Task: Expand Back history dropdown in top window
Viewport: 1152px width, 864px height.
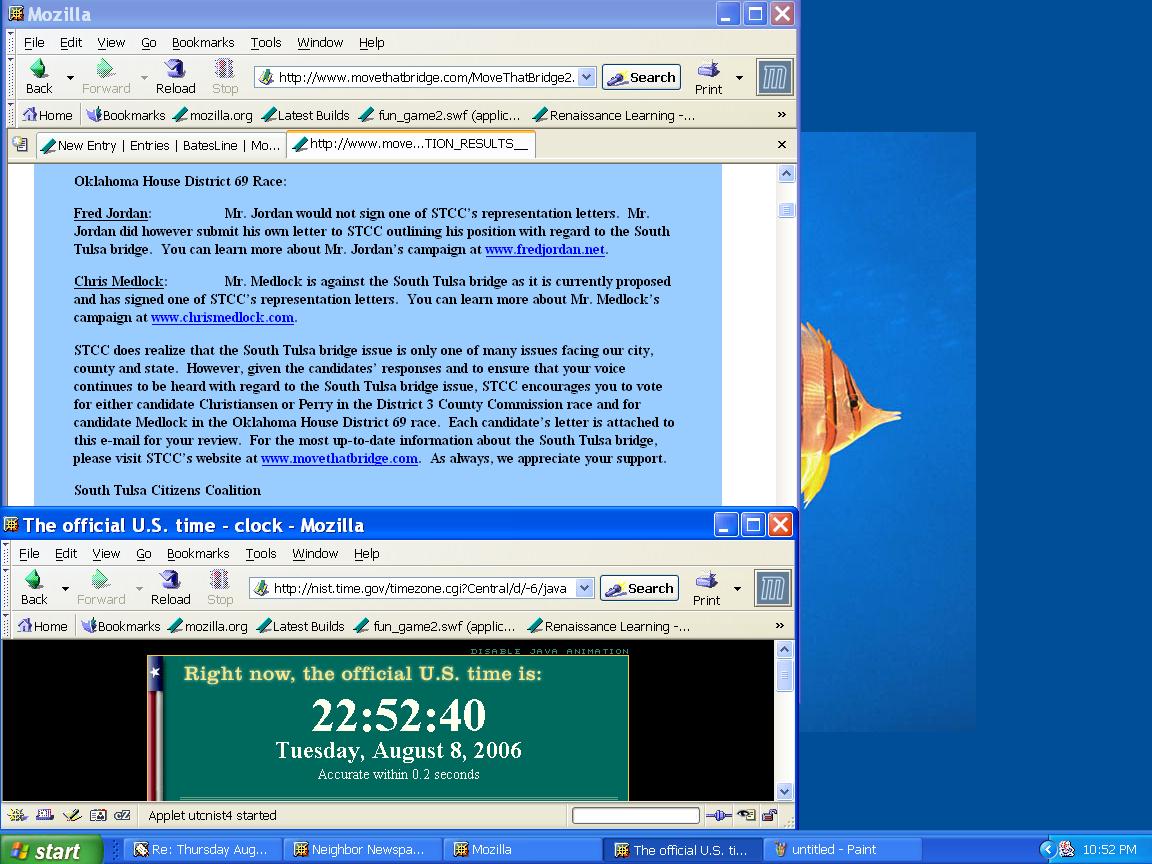Action: (x=71, y=77)
